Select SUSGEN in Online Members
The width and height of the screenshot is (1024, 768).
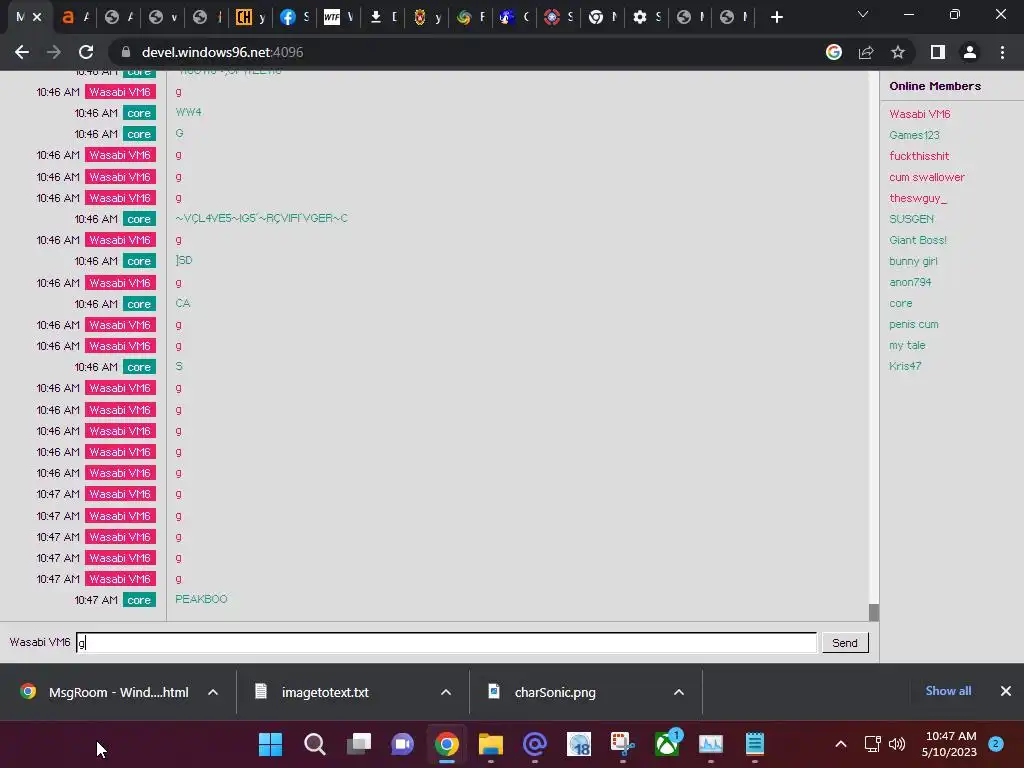(912, 219)
